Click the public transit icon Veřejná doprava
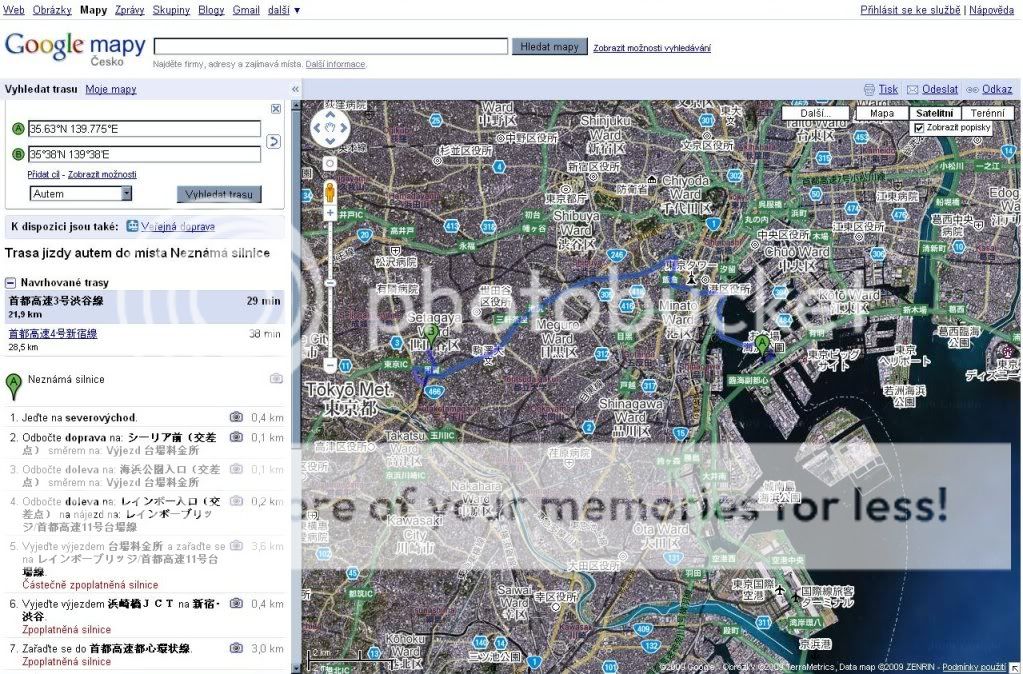 tap(132, 227)
